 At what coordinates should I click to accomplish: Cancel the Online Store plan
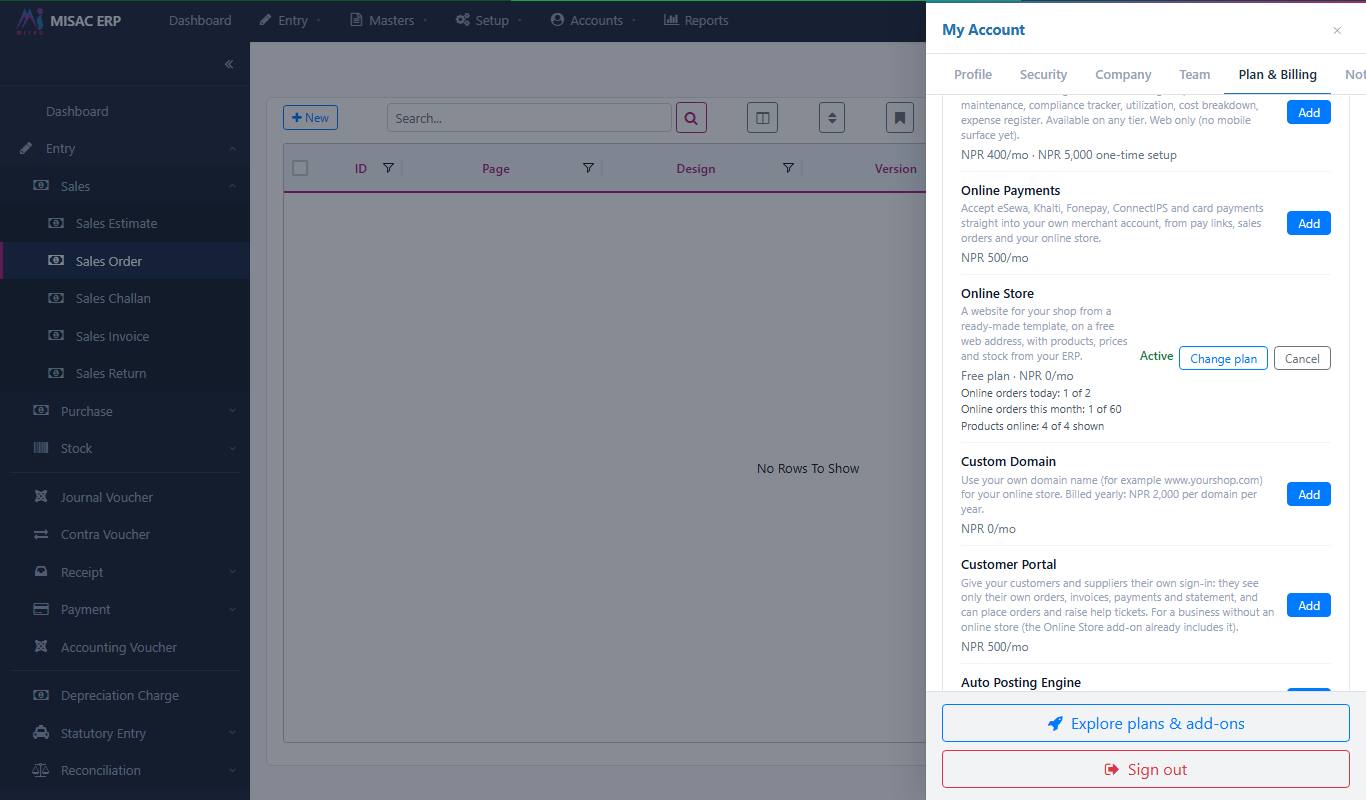tap(1302, 358)
